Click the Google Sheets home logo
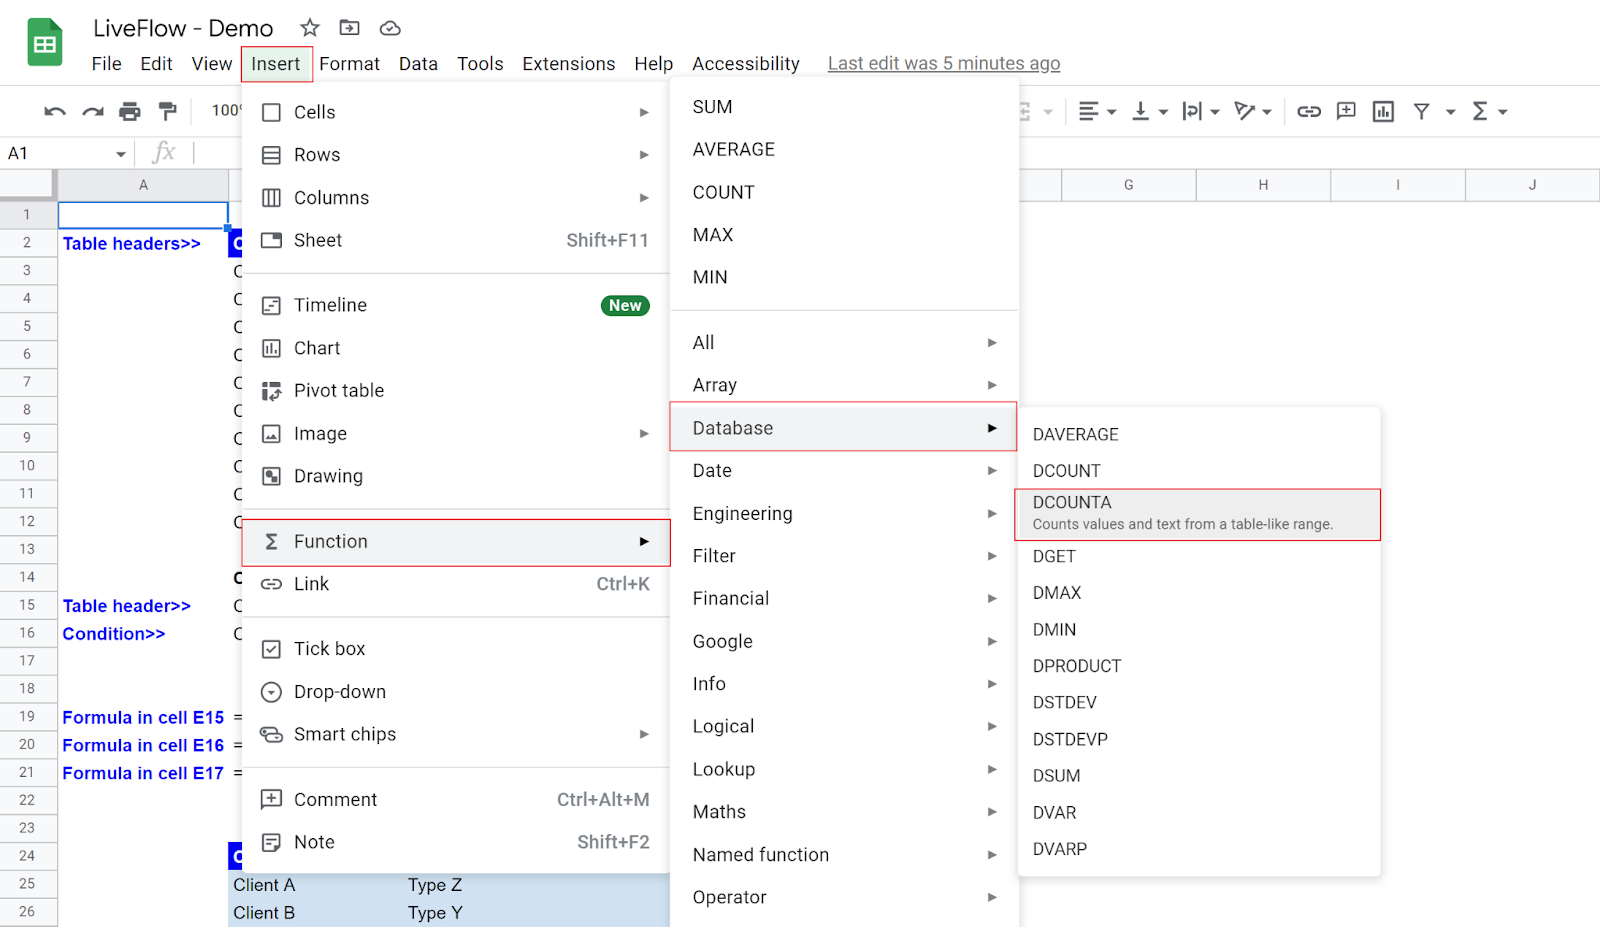 coord(44,43)
